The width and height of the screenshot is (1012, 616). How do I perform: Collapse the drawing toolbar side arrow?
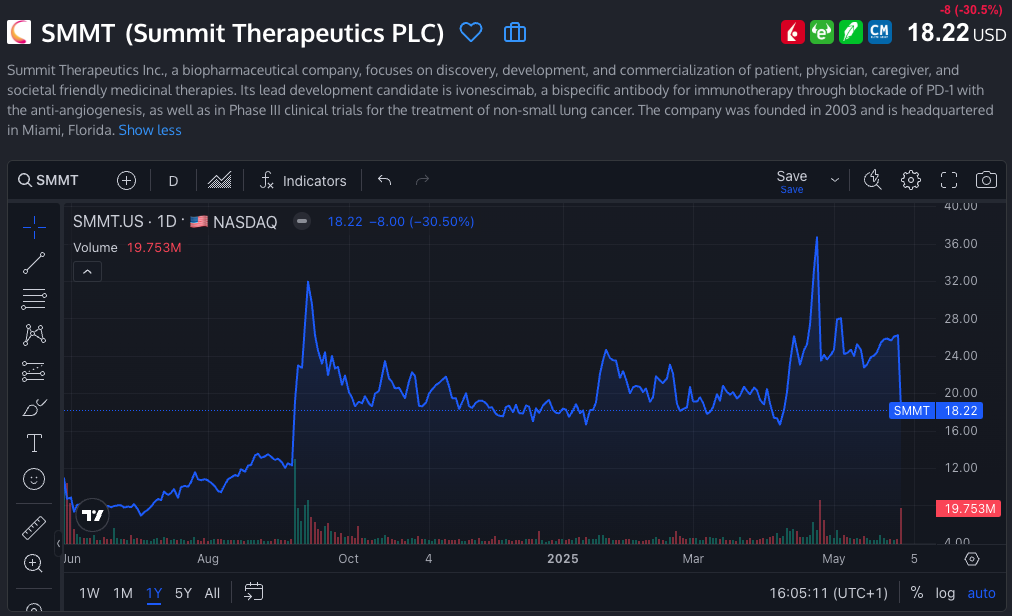point(58,543)
